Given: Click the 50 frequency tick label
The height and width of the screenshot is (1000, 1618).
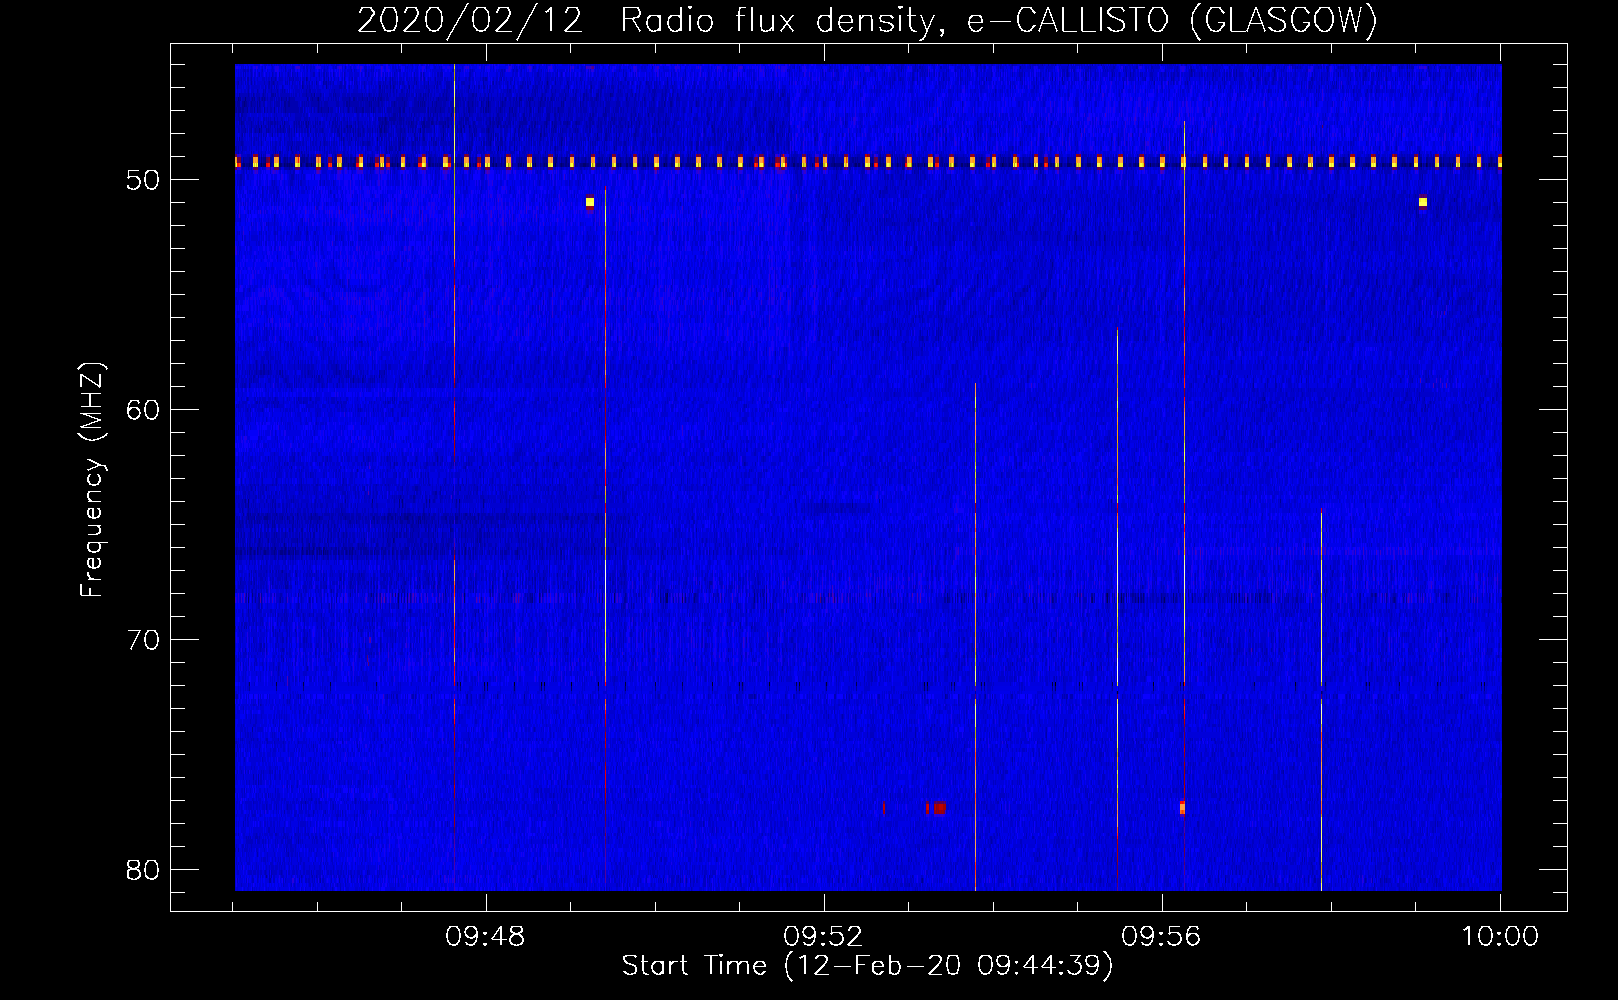Looking at the screenshot, I should 144,180.
